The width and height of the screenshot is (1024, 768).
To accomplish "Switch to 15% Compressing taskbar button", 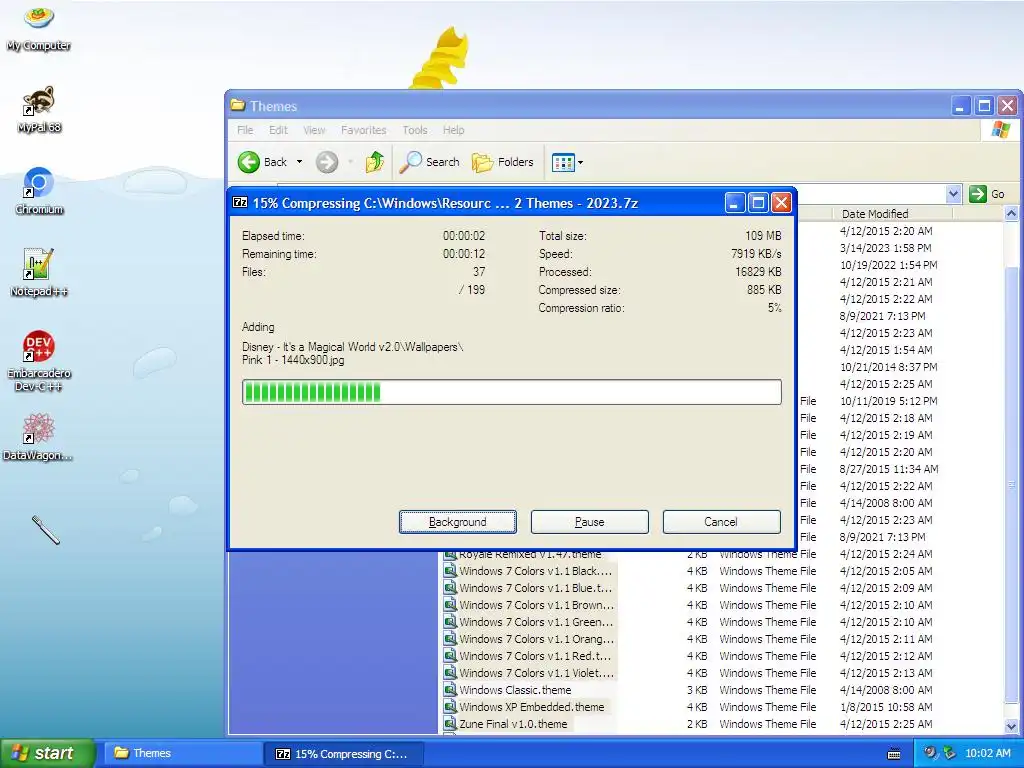I will click(x=345, y=753).
